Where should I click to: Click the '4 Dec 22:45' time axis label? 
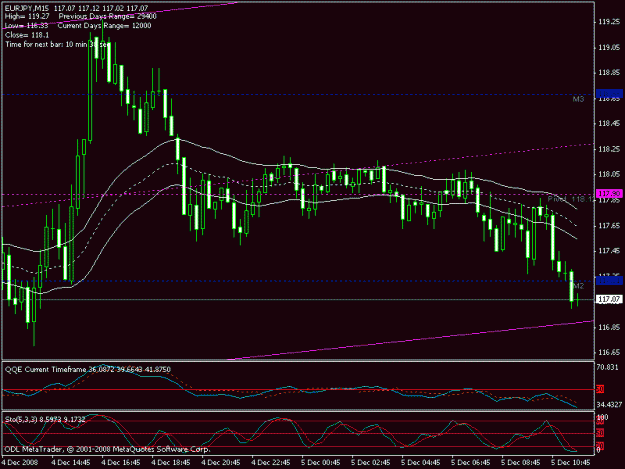(271, 462)
